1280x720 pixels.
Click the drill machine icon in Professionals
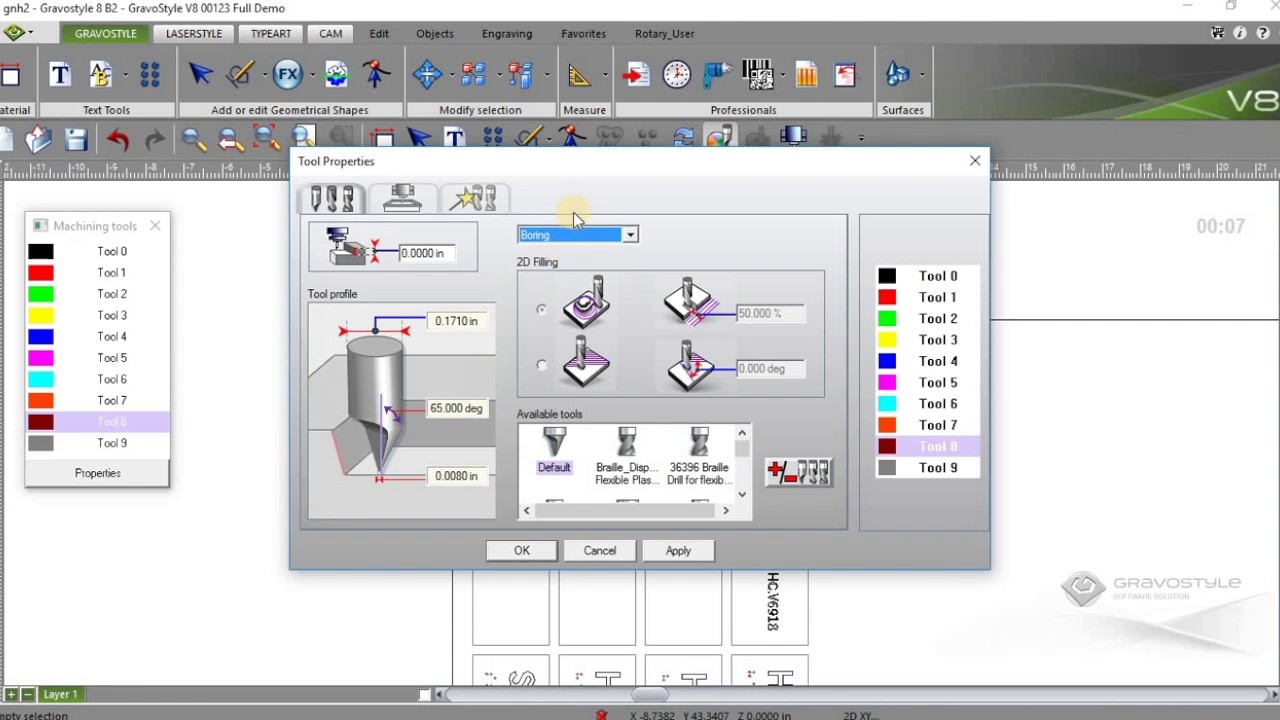[717, 74]
